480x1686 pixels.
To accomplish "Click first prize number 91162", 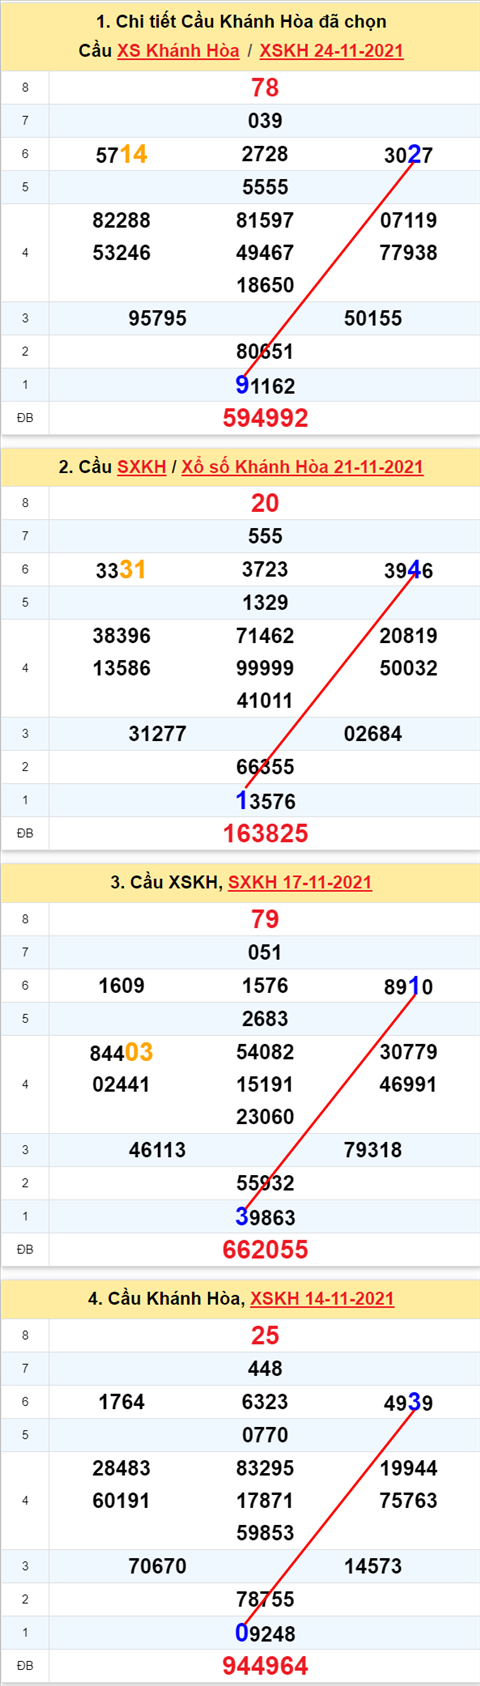I will coord(265,385).
